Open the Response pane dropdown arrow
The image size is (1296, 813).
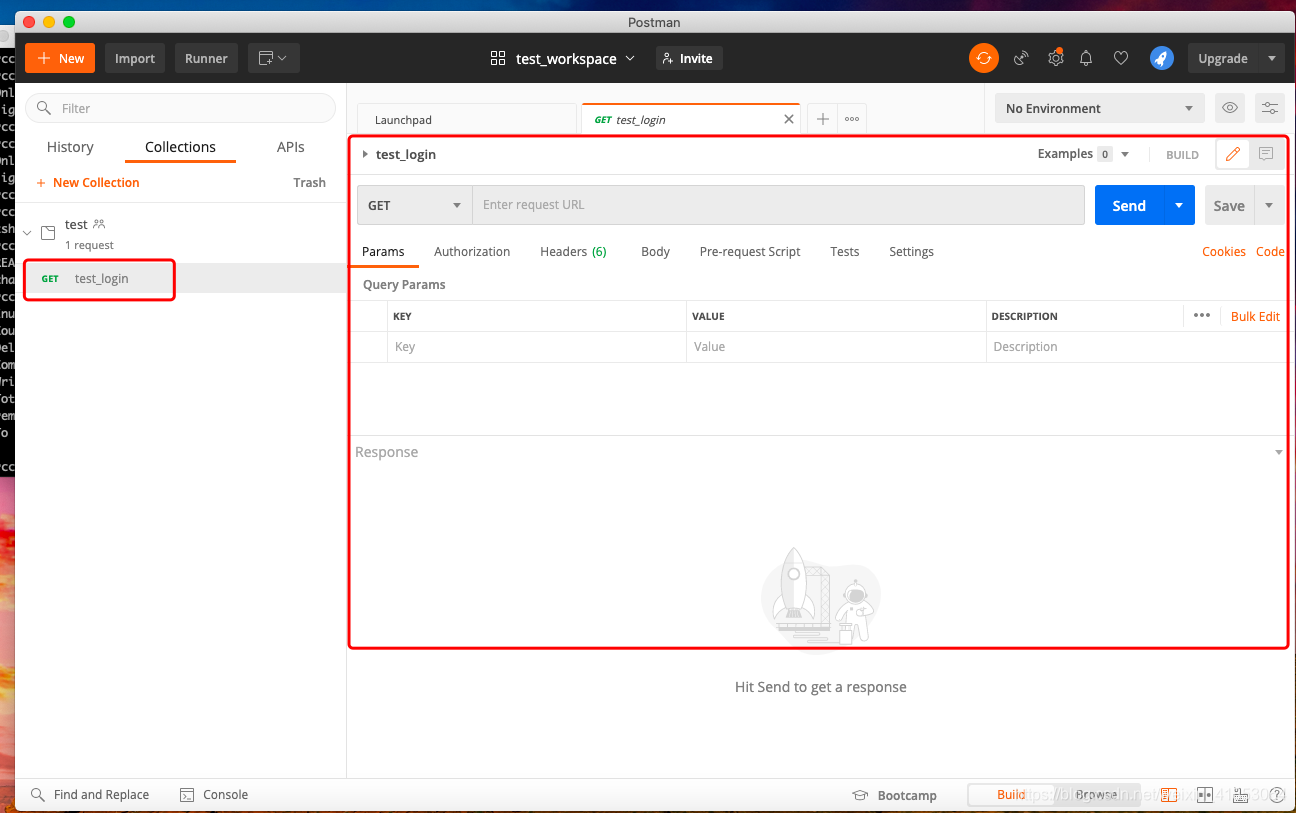(1279, 453)
